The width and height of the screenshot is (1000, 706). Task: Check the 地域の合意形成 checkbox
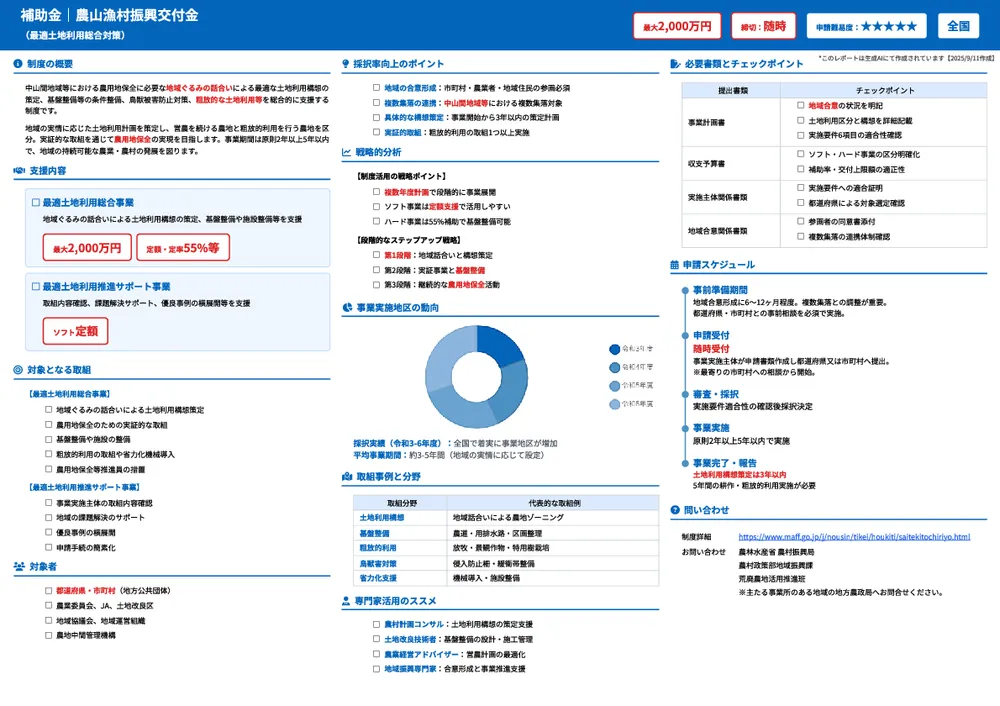[376, 88]
